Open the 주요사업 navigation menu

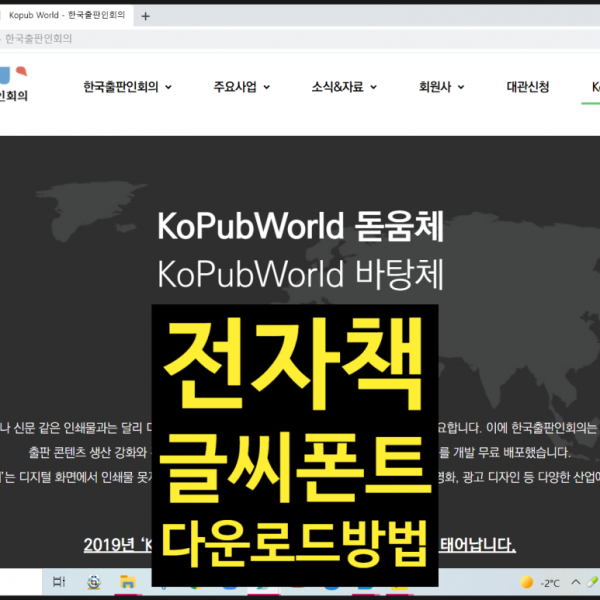(x=235, y=87)
